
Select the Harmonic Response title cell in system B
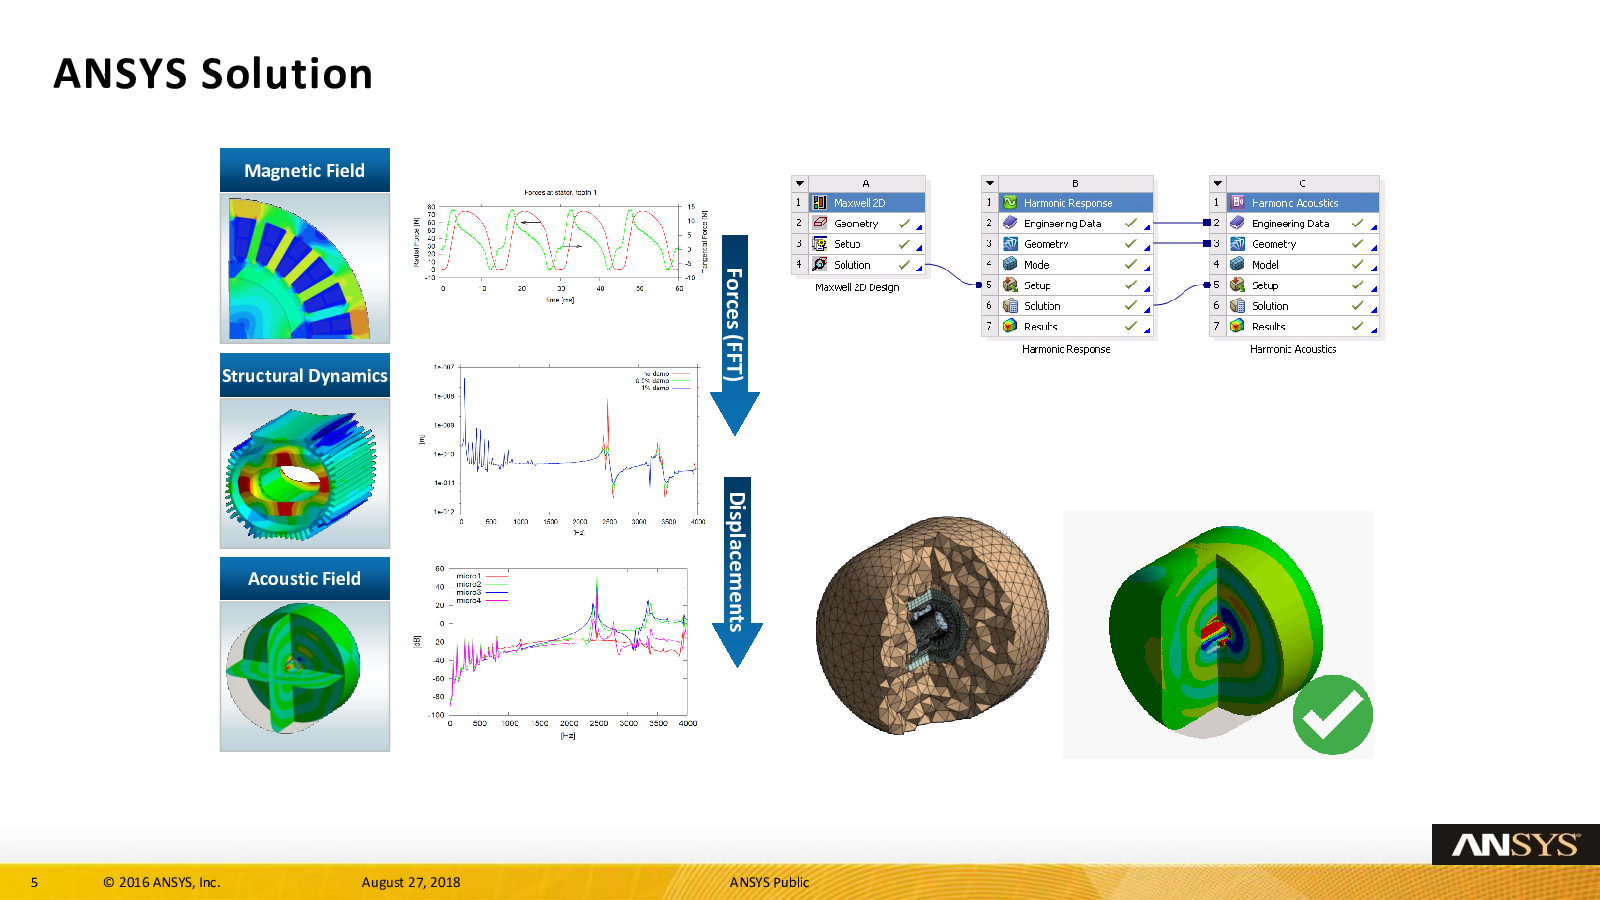pos(1076,203)
